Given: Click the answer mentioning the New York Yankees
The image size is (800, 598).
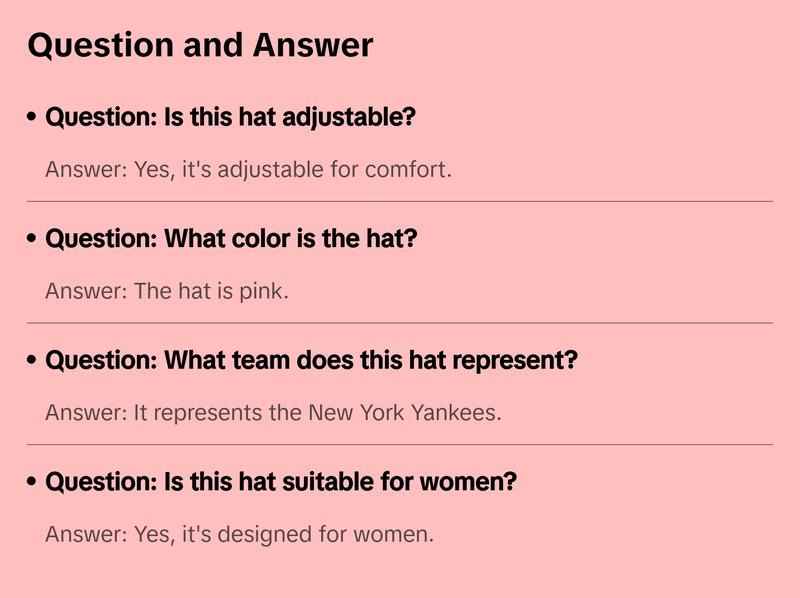Looking at the screenshot, I should (273, 412).
